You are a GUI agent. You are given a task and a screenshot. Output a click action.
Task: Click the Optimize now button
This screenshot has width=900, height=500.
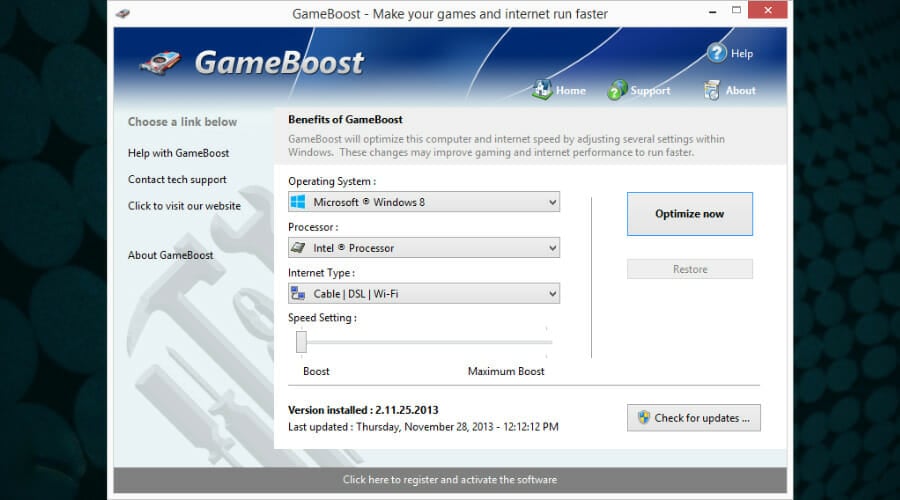689,214
